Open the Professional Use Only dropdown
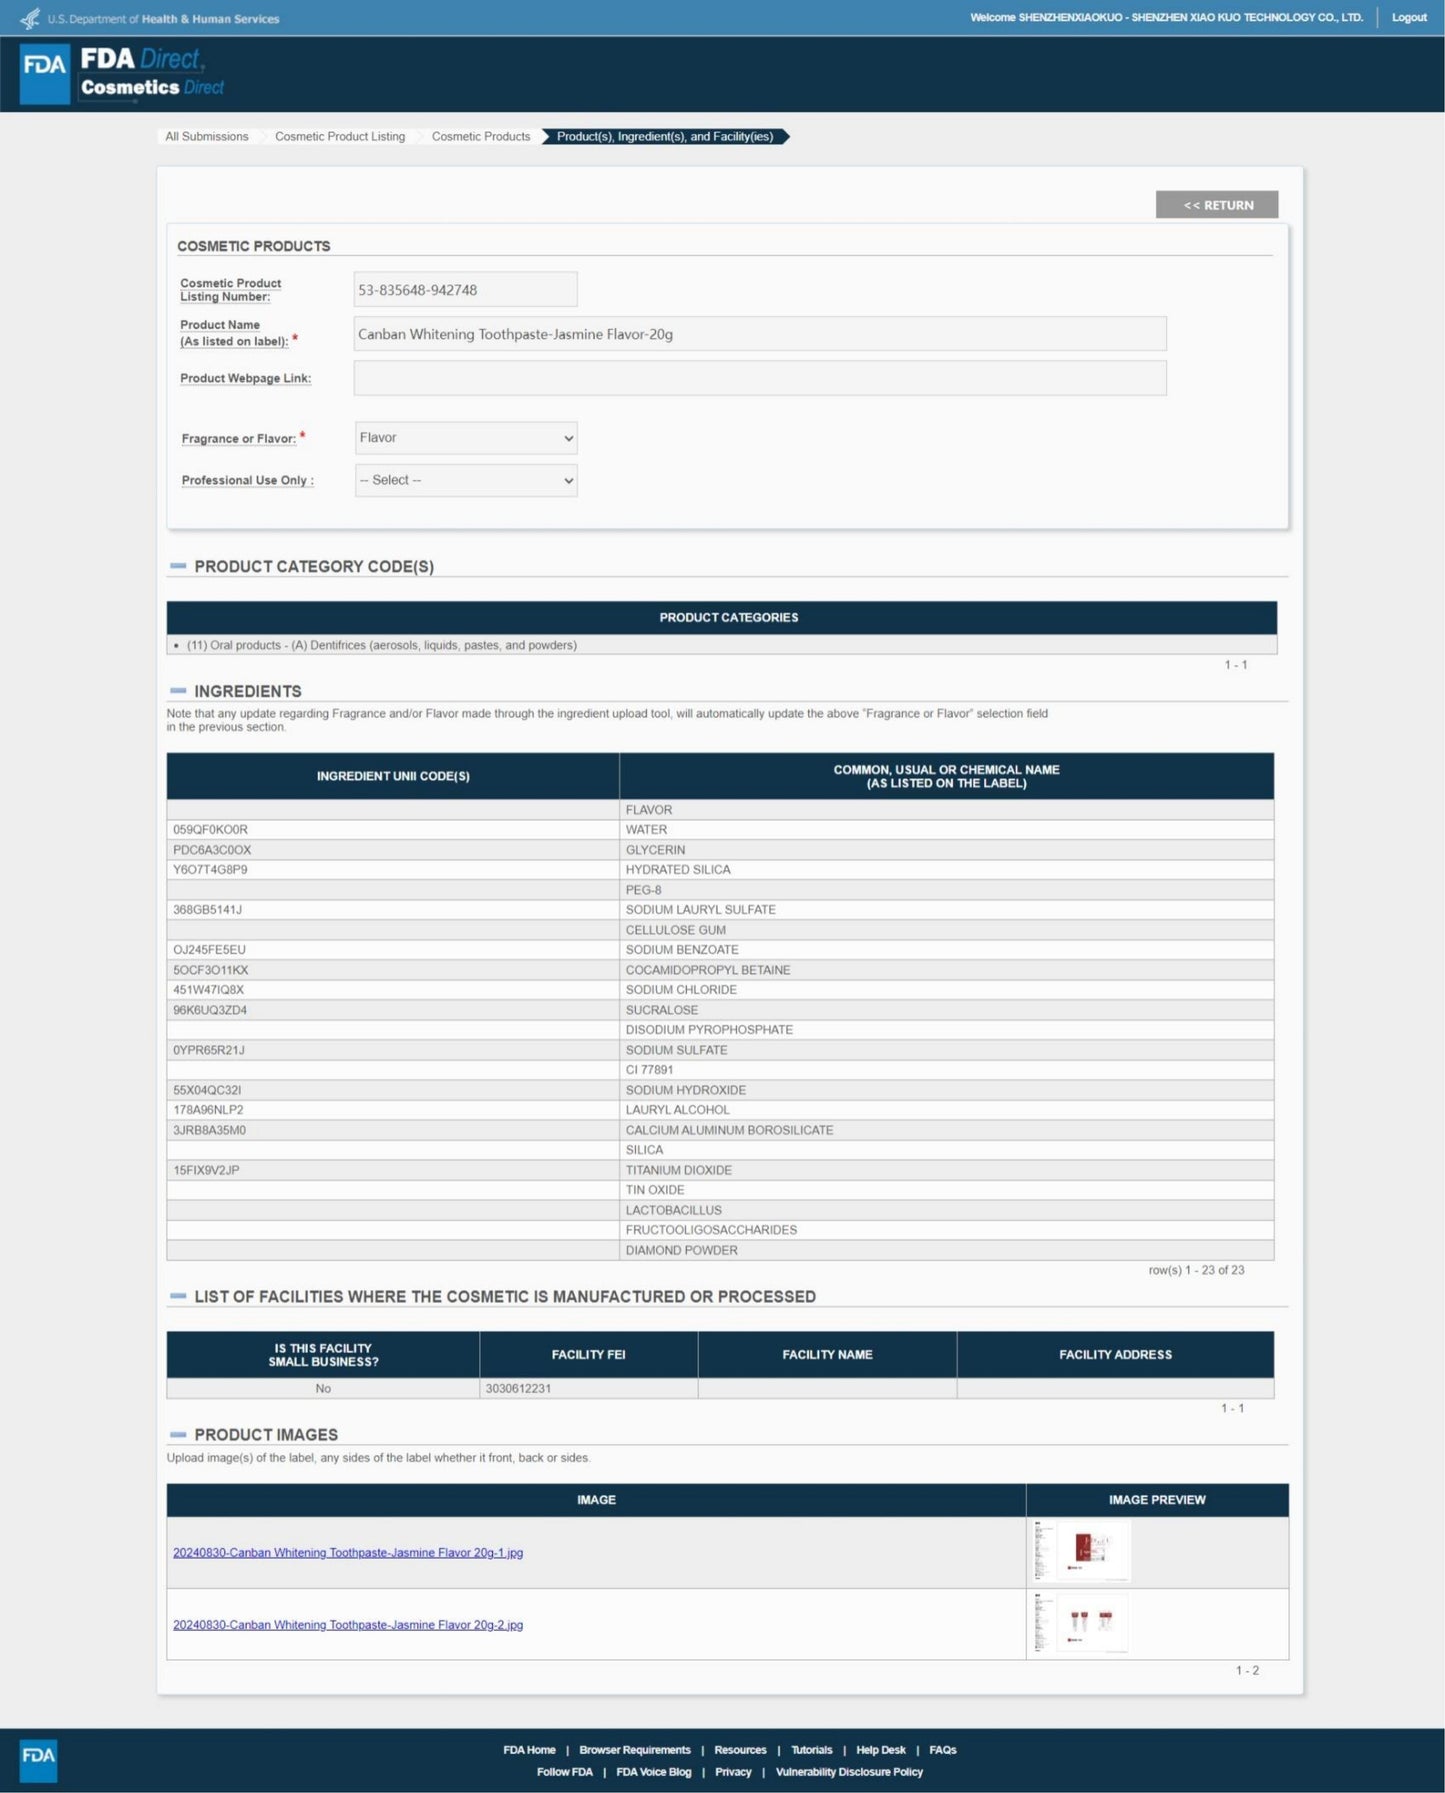This screenshot has height=1793, width=1445. [466, 480]
